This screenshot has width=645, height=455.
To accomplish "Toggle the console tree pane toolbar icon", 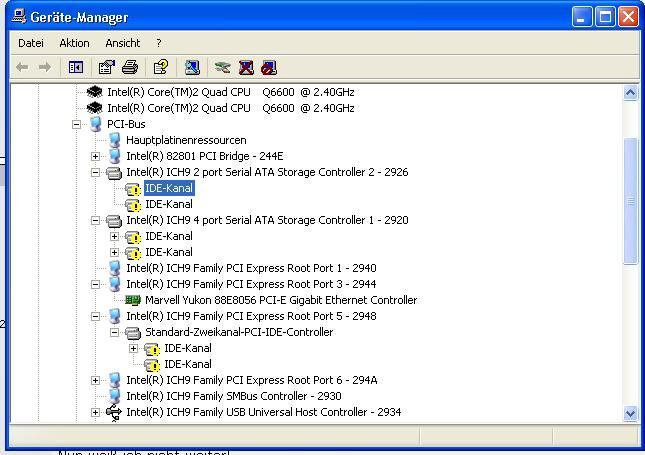I will pyautogui.click(x=76, y=67).
